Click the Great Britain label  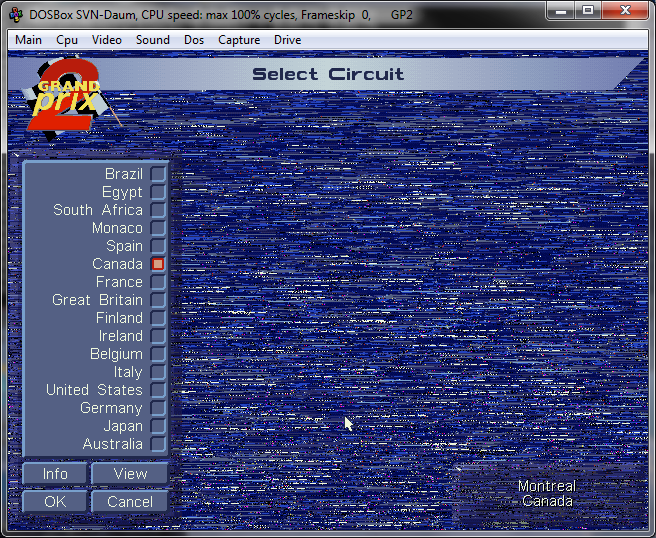97,300
